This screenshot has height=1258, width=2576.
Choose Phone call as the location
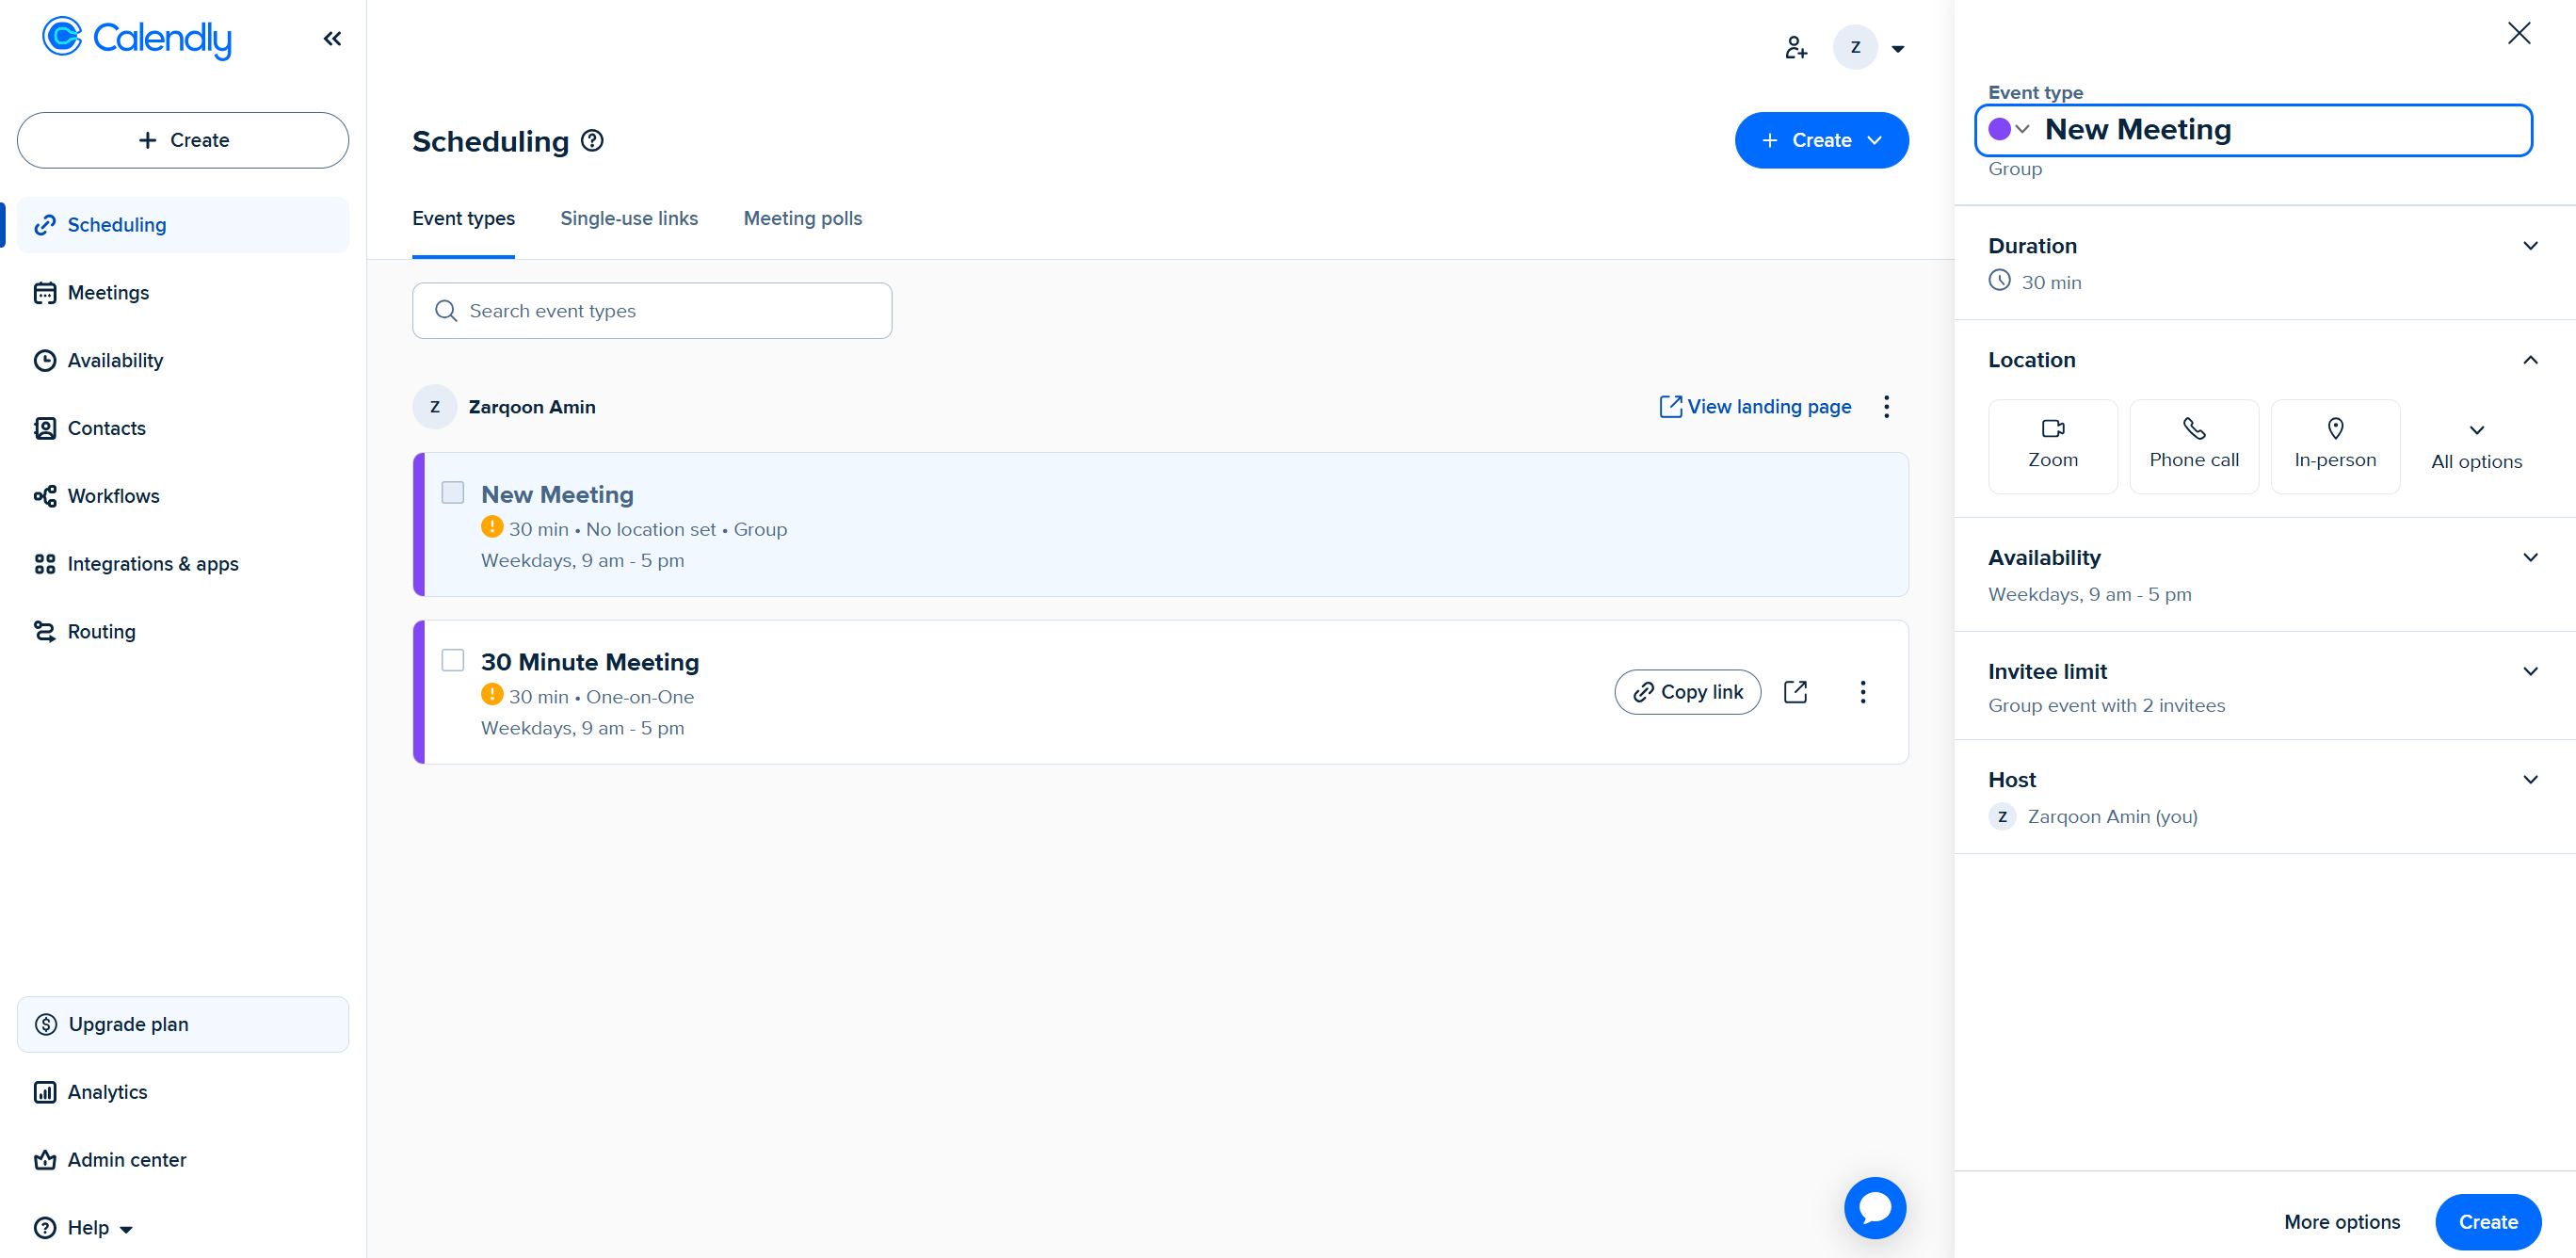coord(2193,447)
